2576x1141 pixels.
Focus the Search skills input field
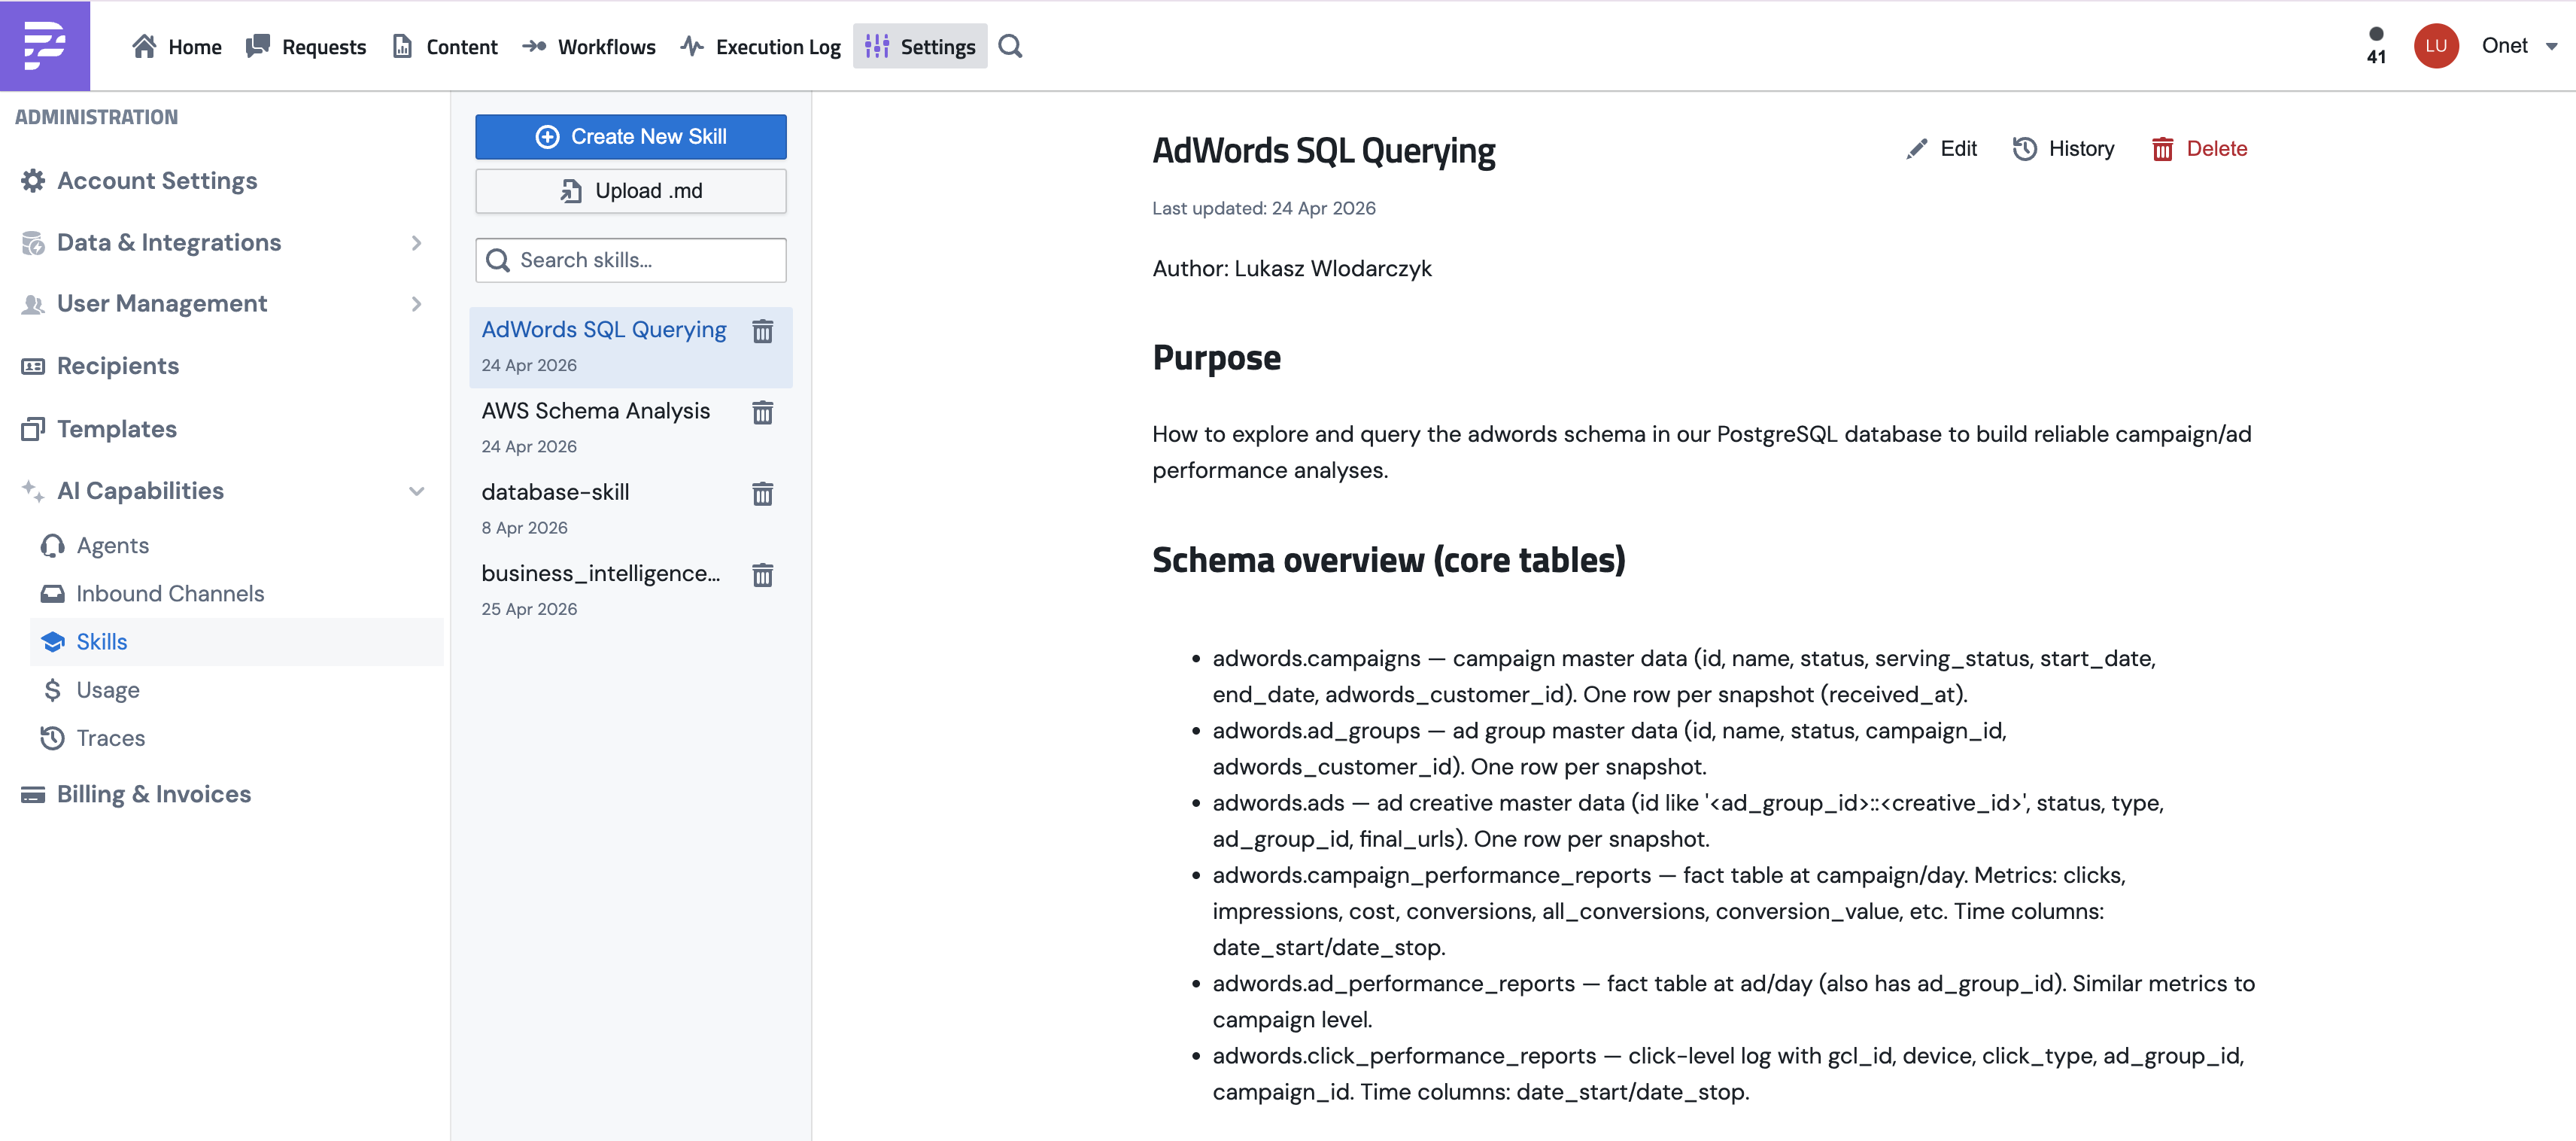pos(631,260)
